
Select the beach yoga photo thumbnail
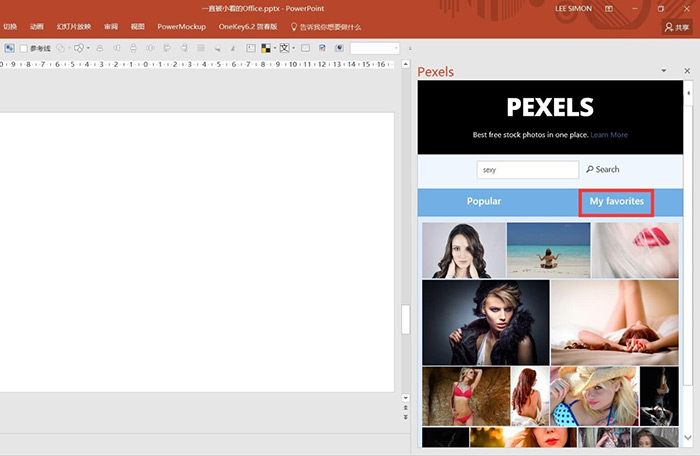pyautogui.click(x=548, y=251)
